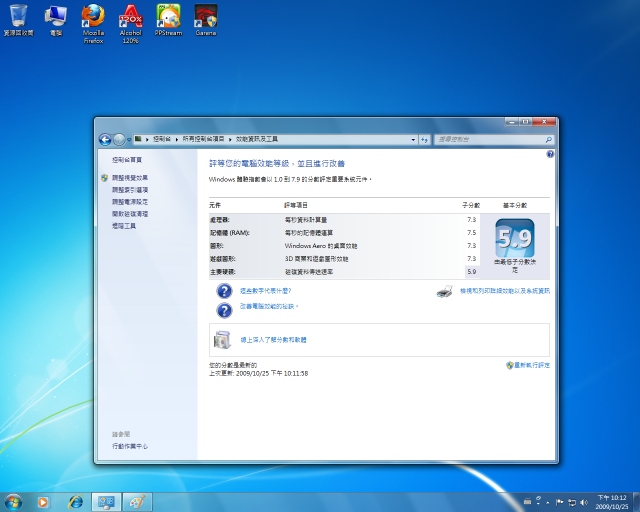640x512 pixels.
Task: Open the Windows Start orb
Action: 13,502
